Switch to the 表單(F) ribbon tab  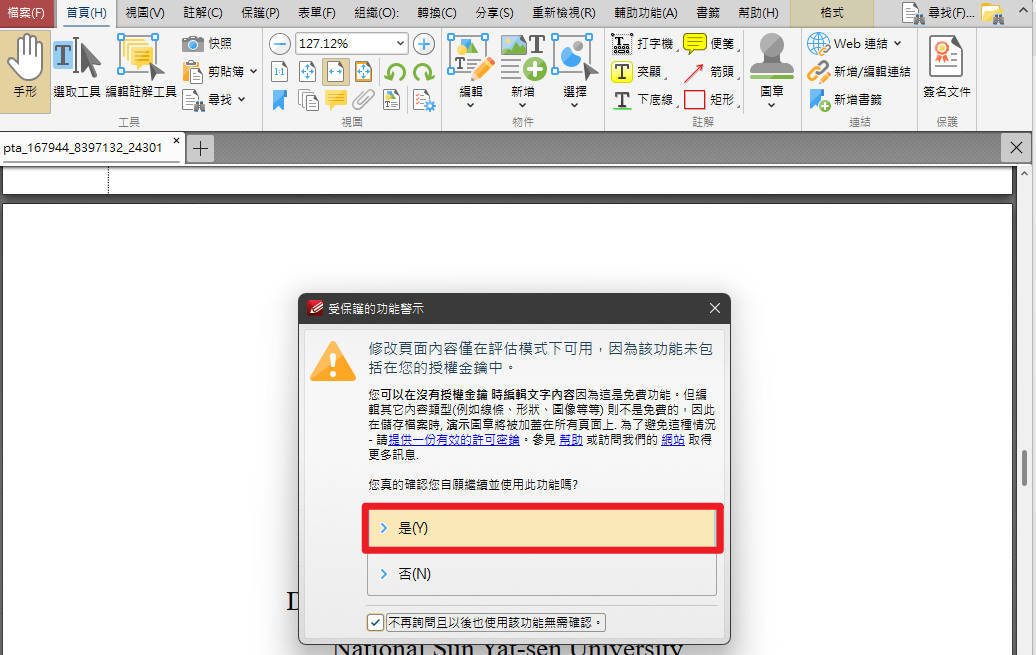316,13
